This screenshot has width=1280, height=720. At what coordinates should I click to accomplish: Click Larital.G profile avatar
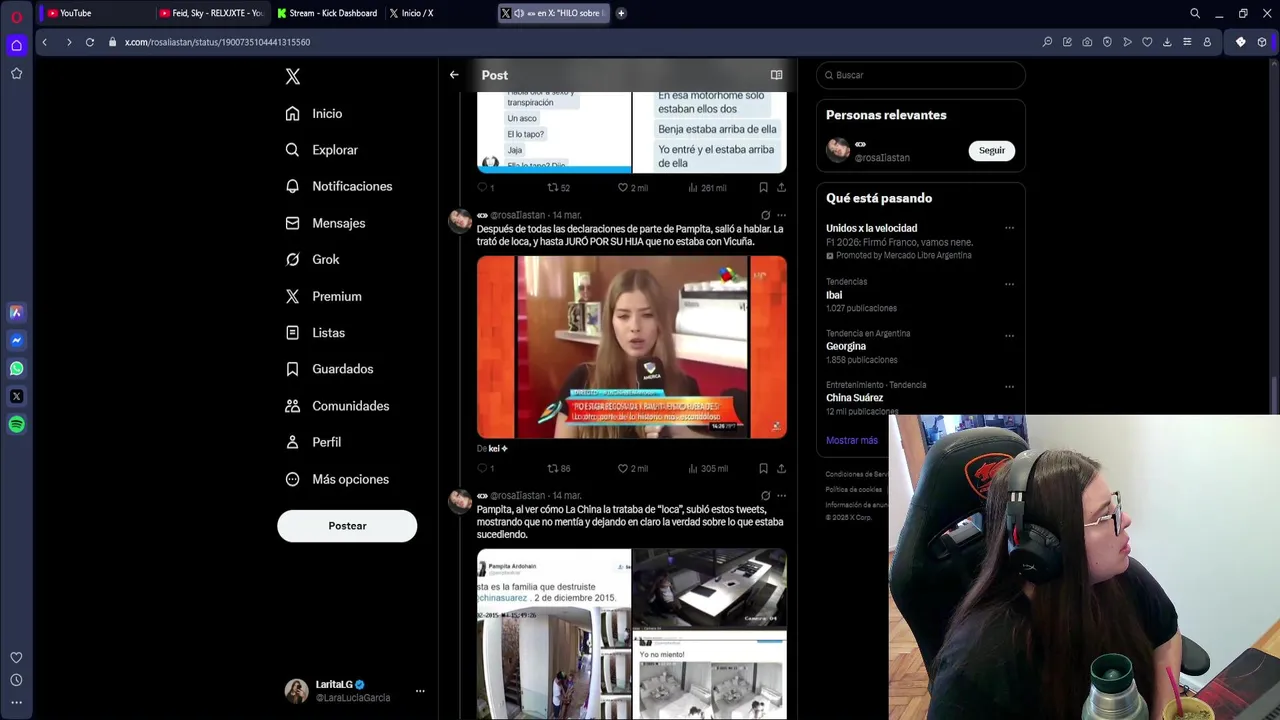pyautogui.click(x=296, y=691)
